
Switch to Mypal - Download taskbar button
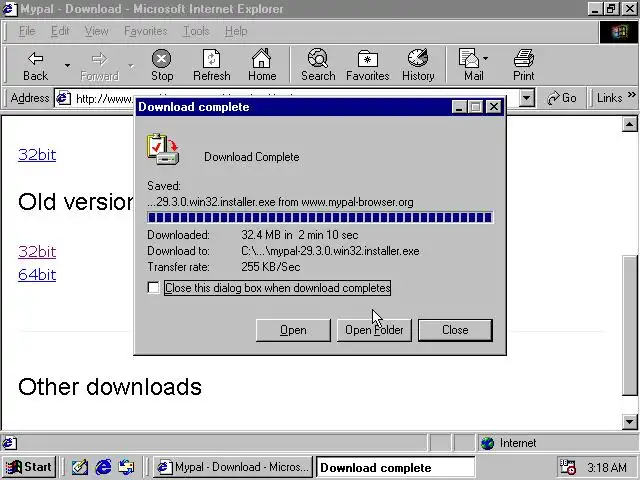pos(233,467)
